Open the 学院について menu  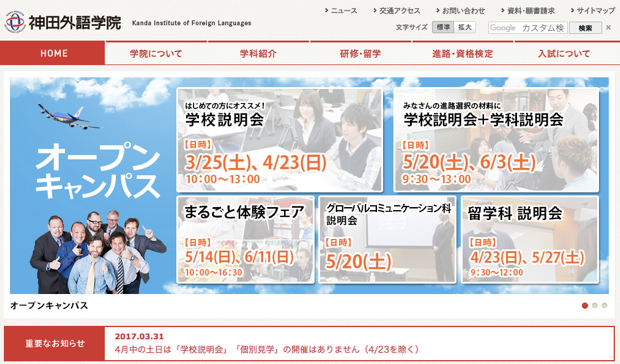click(x=156, y=53)
